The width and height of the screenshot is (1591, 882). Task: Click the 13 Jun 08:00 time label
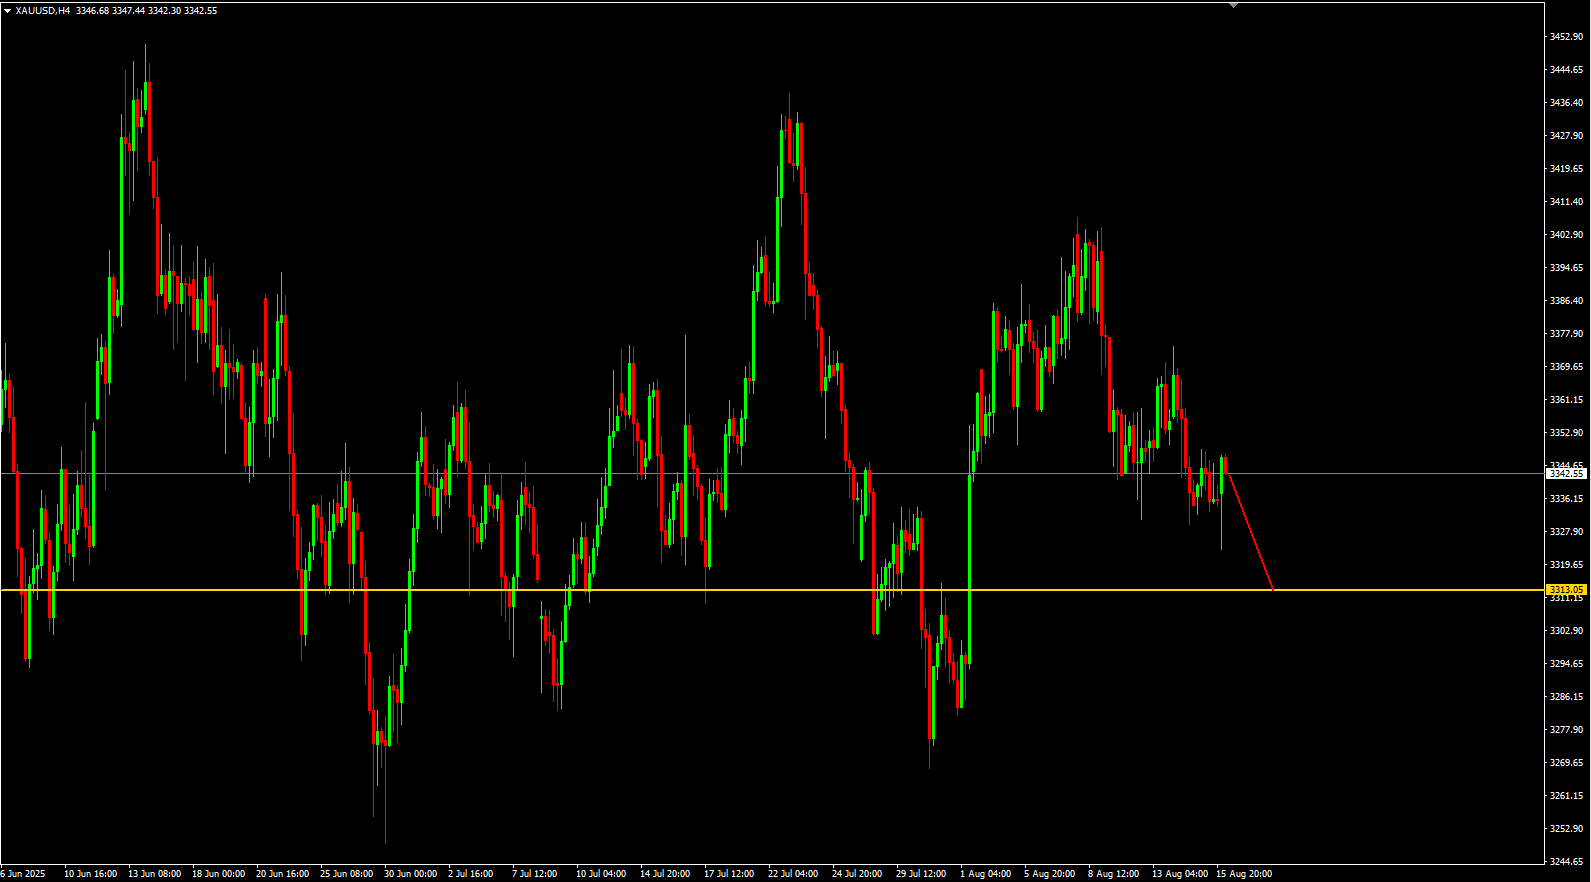[x=154, y=874]
